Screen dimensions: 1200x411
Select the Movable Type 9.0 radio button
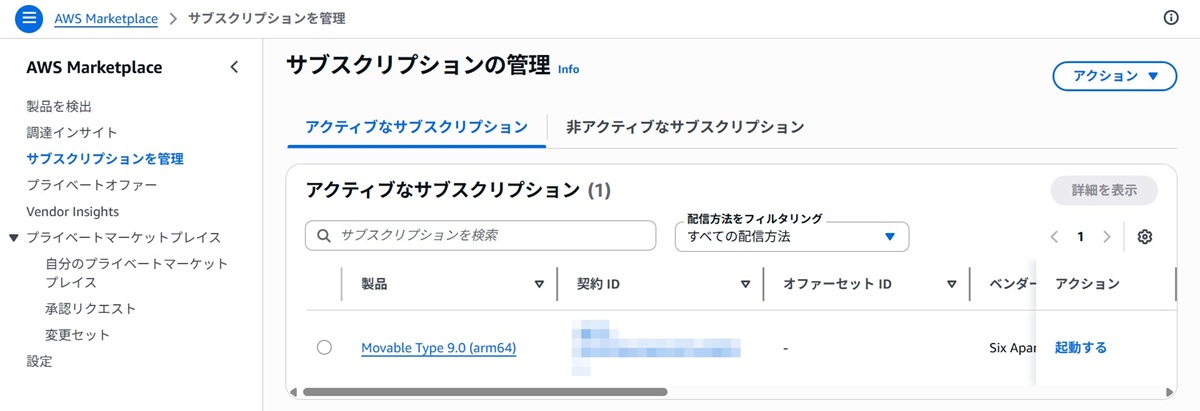click(324, 347)
